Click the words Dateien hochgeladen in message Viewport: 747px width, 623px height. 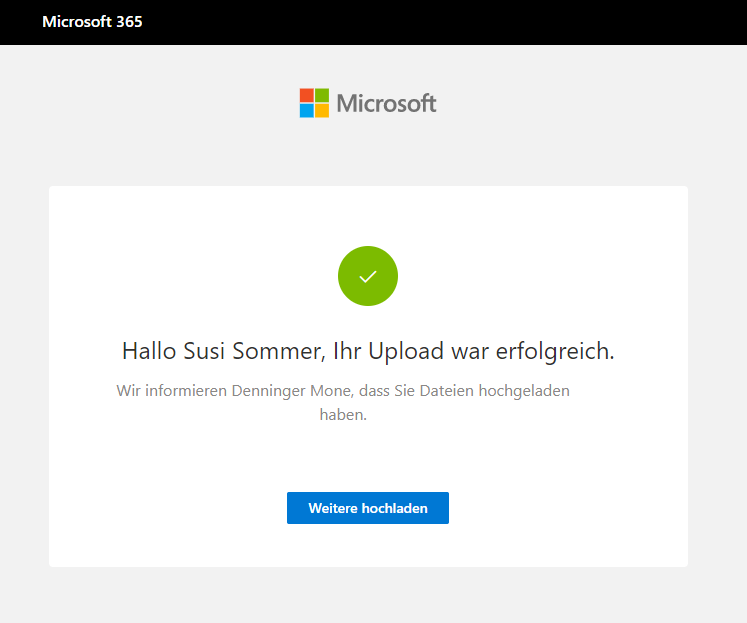click(x=500, y=391)
